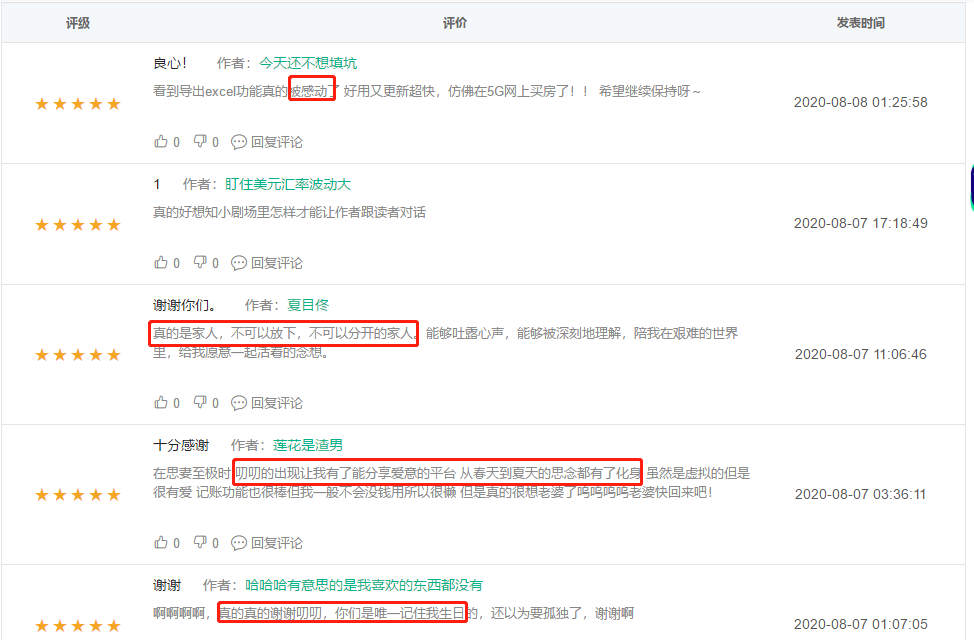Click star rating of 十分感谢 review

[x=78, y=495]
